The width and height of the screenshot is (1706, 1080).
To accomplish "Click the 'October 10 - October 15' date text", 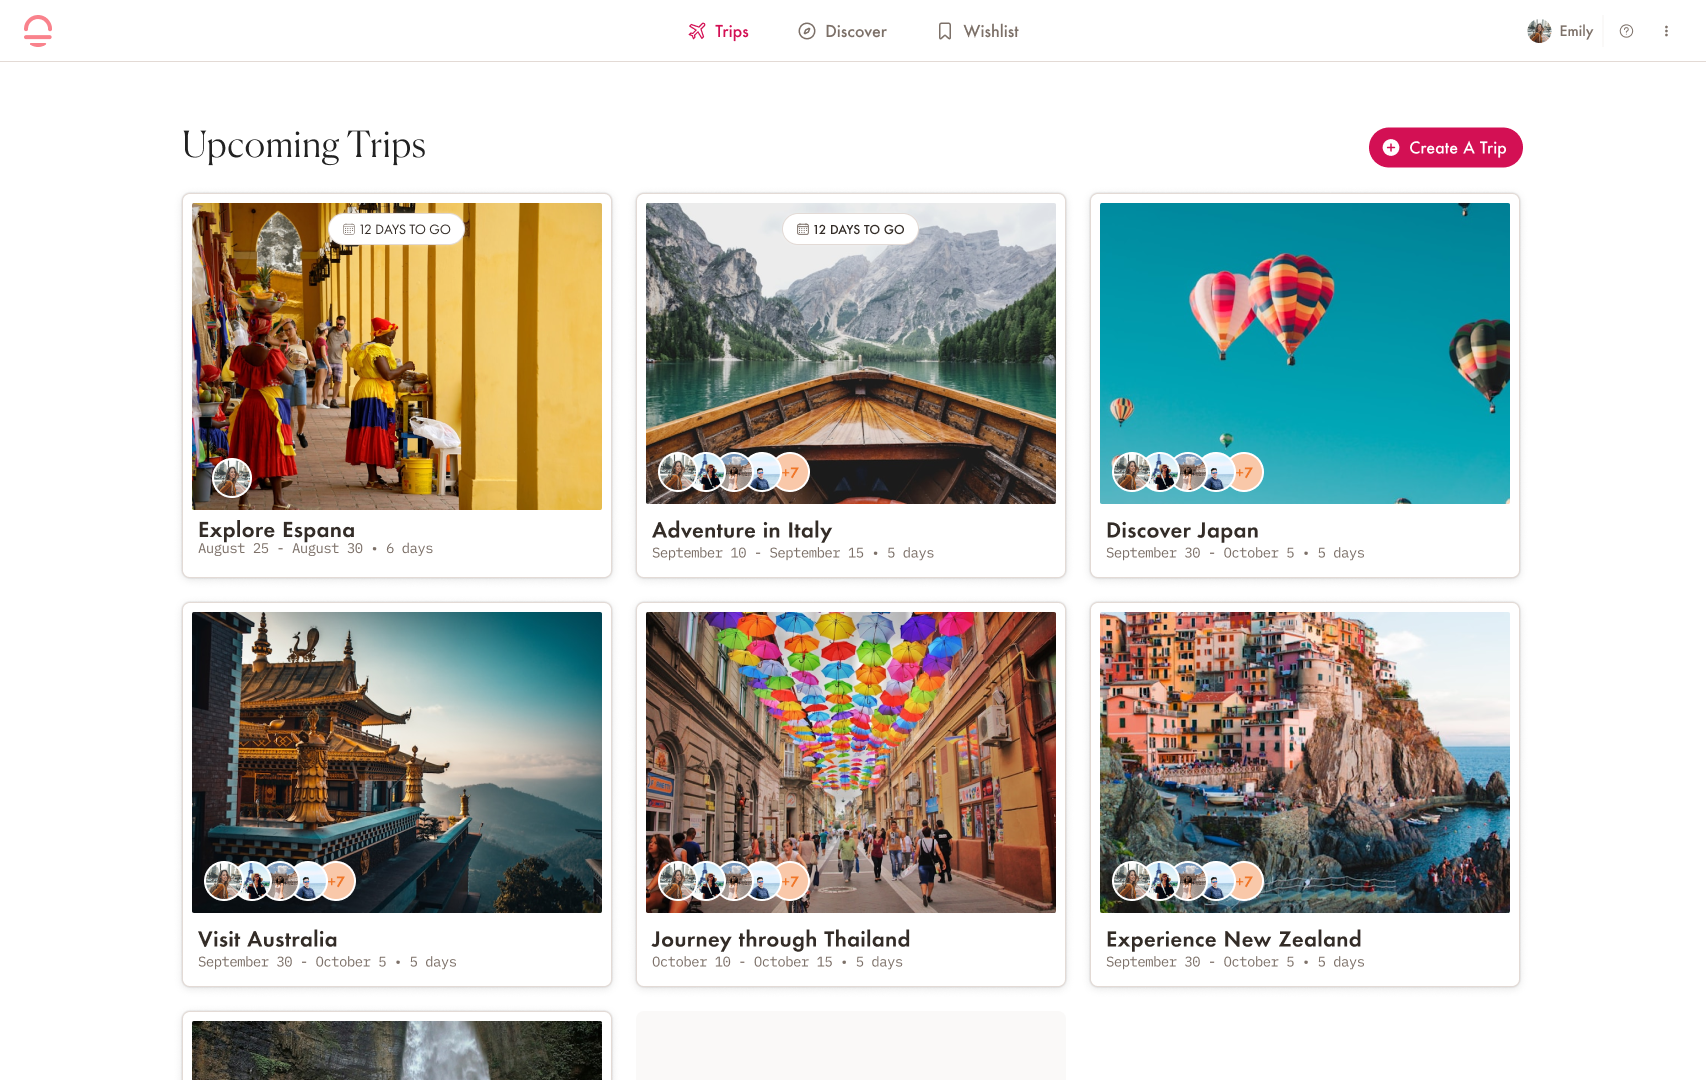I will [742, 962].
